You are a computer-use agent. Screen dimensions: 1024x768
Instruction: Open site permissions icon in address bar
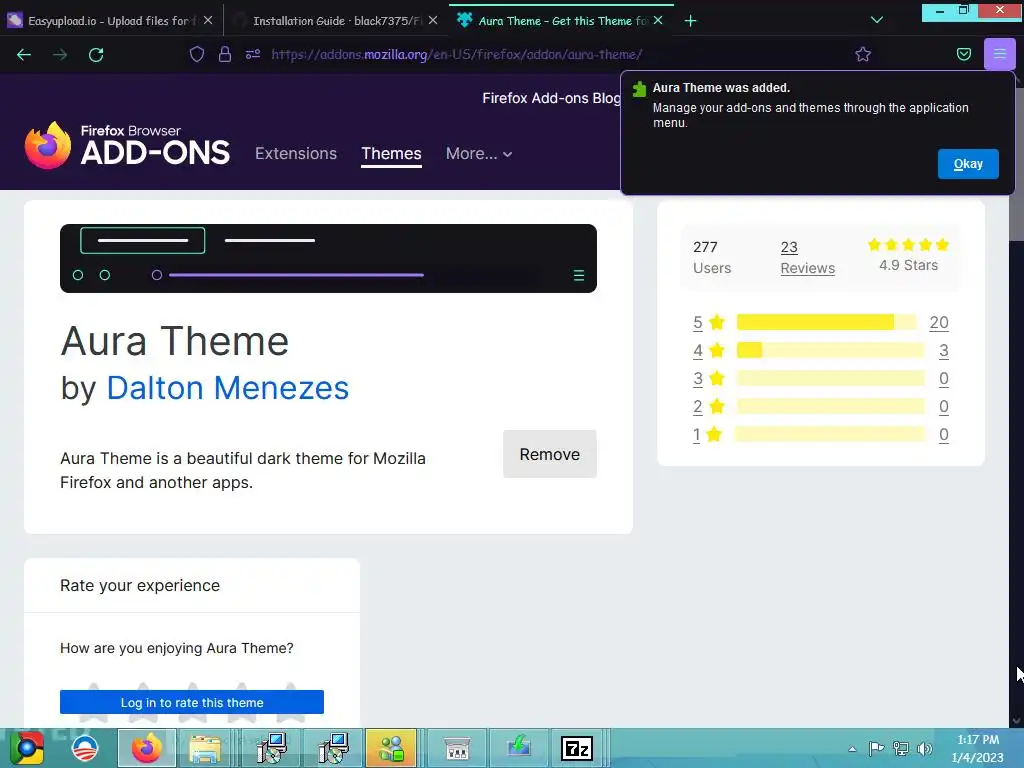tap(253, 54)
